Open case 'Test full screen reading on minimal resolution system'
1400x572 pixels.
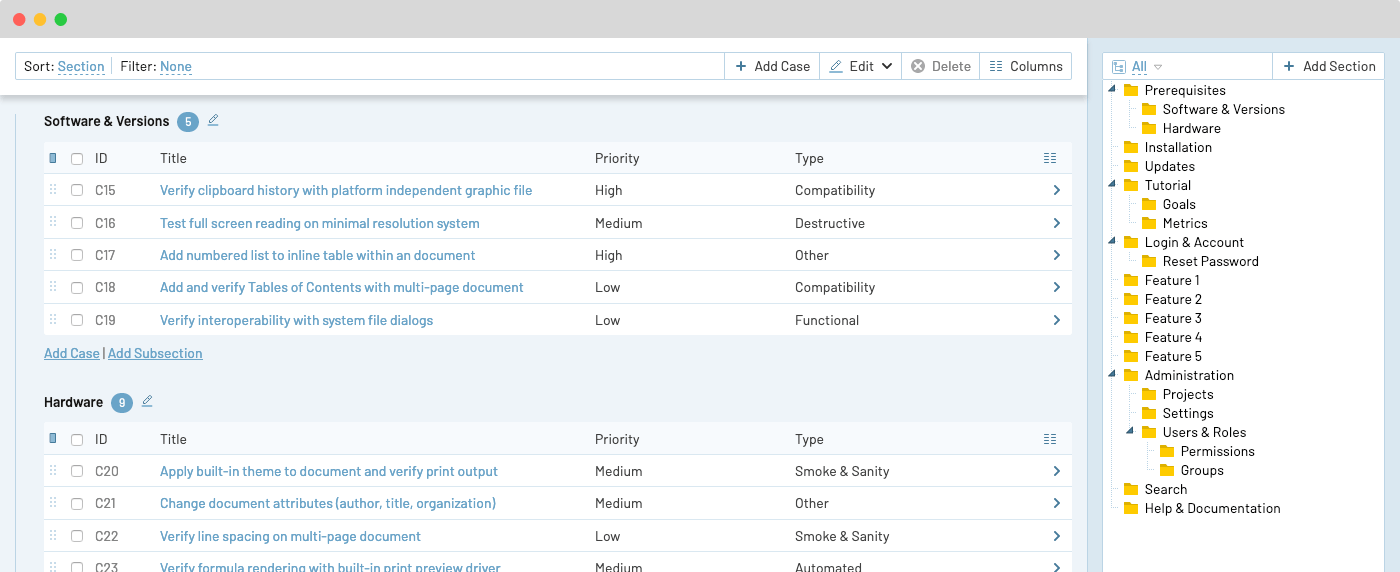pyautogui.click(x=320, y=223)
